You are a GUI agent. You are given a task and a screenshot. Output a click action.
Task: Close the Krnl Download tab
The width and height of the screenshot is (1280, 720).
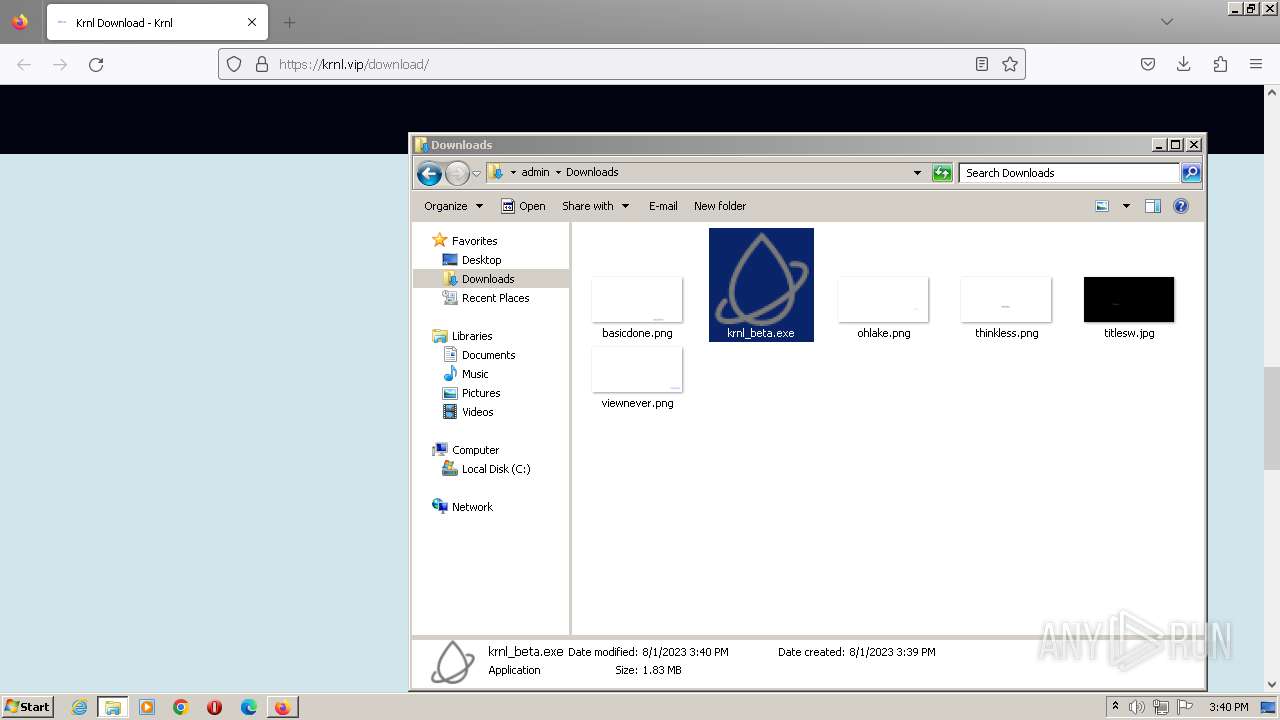[x=252, y=22]
